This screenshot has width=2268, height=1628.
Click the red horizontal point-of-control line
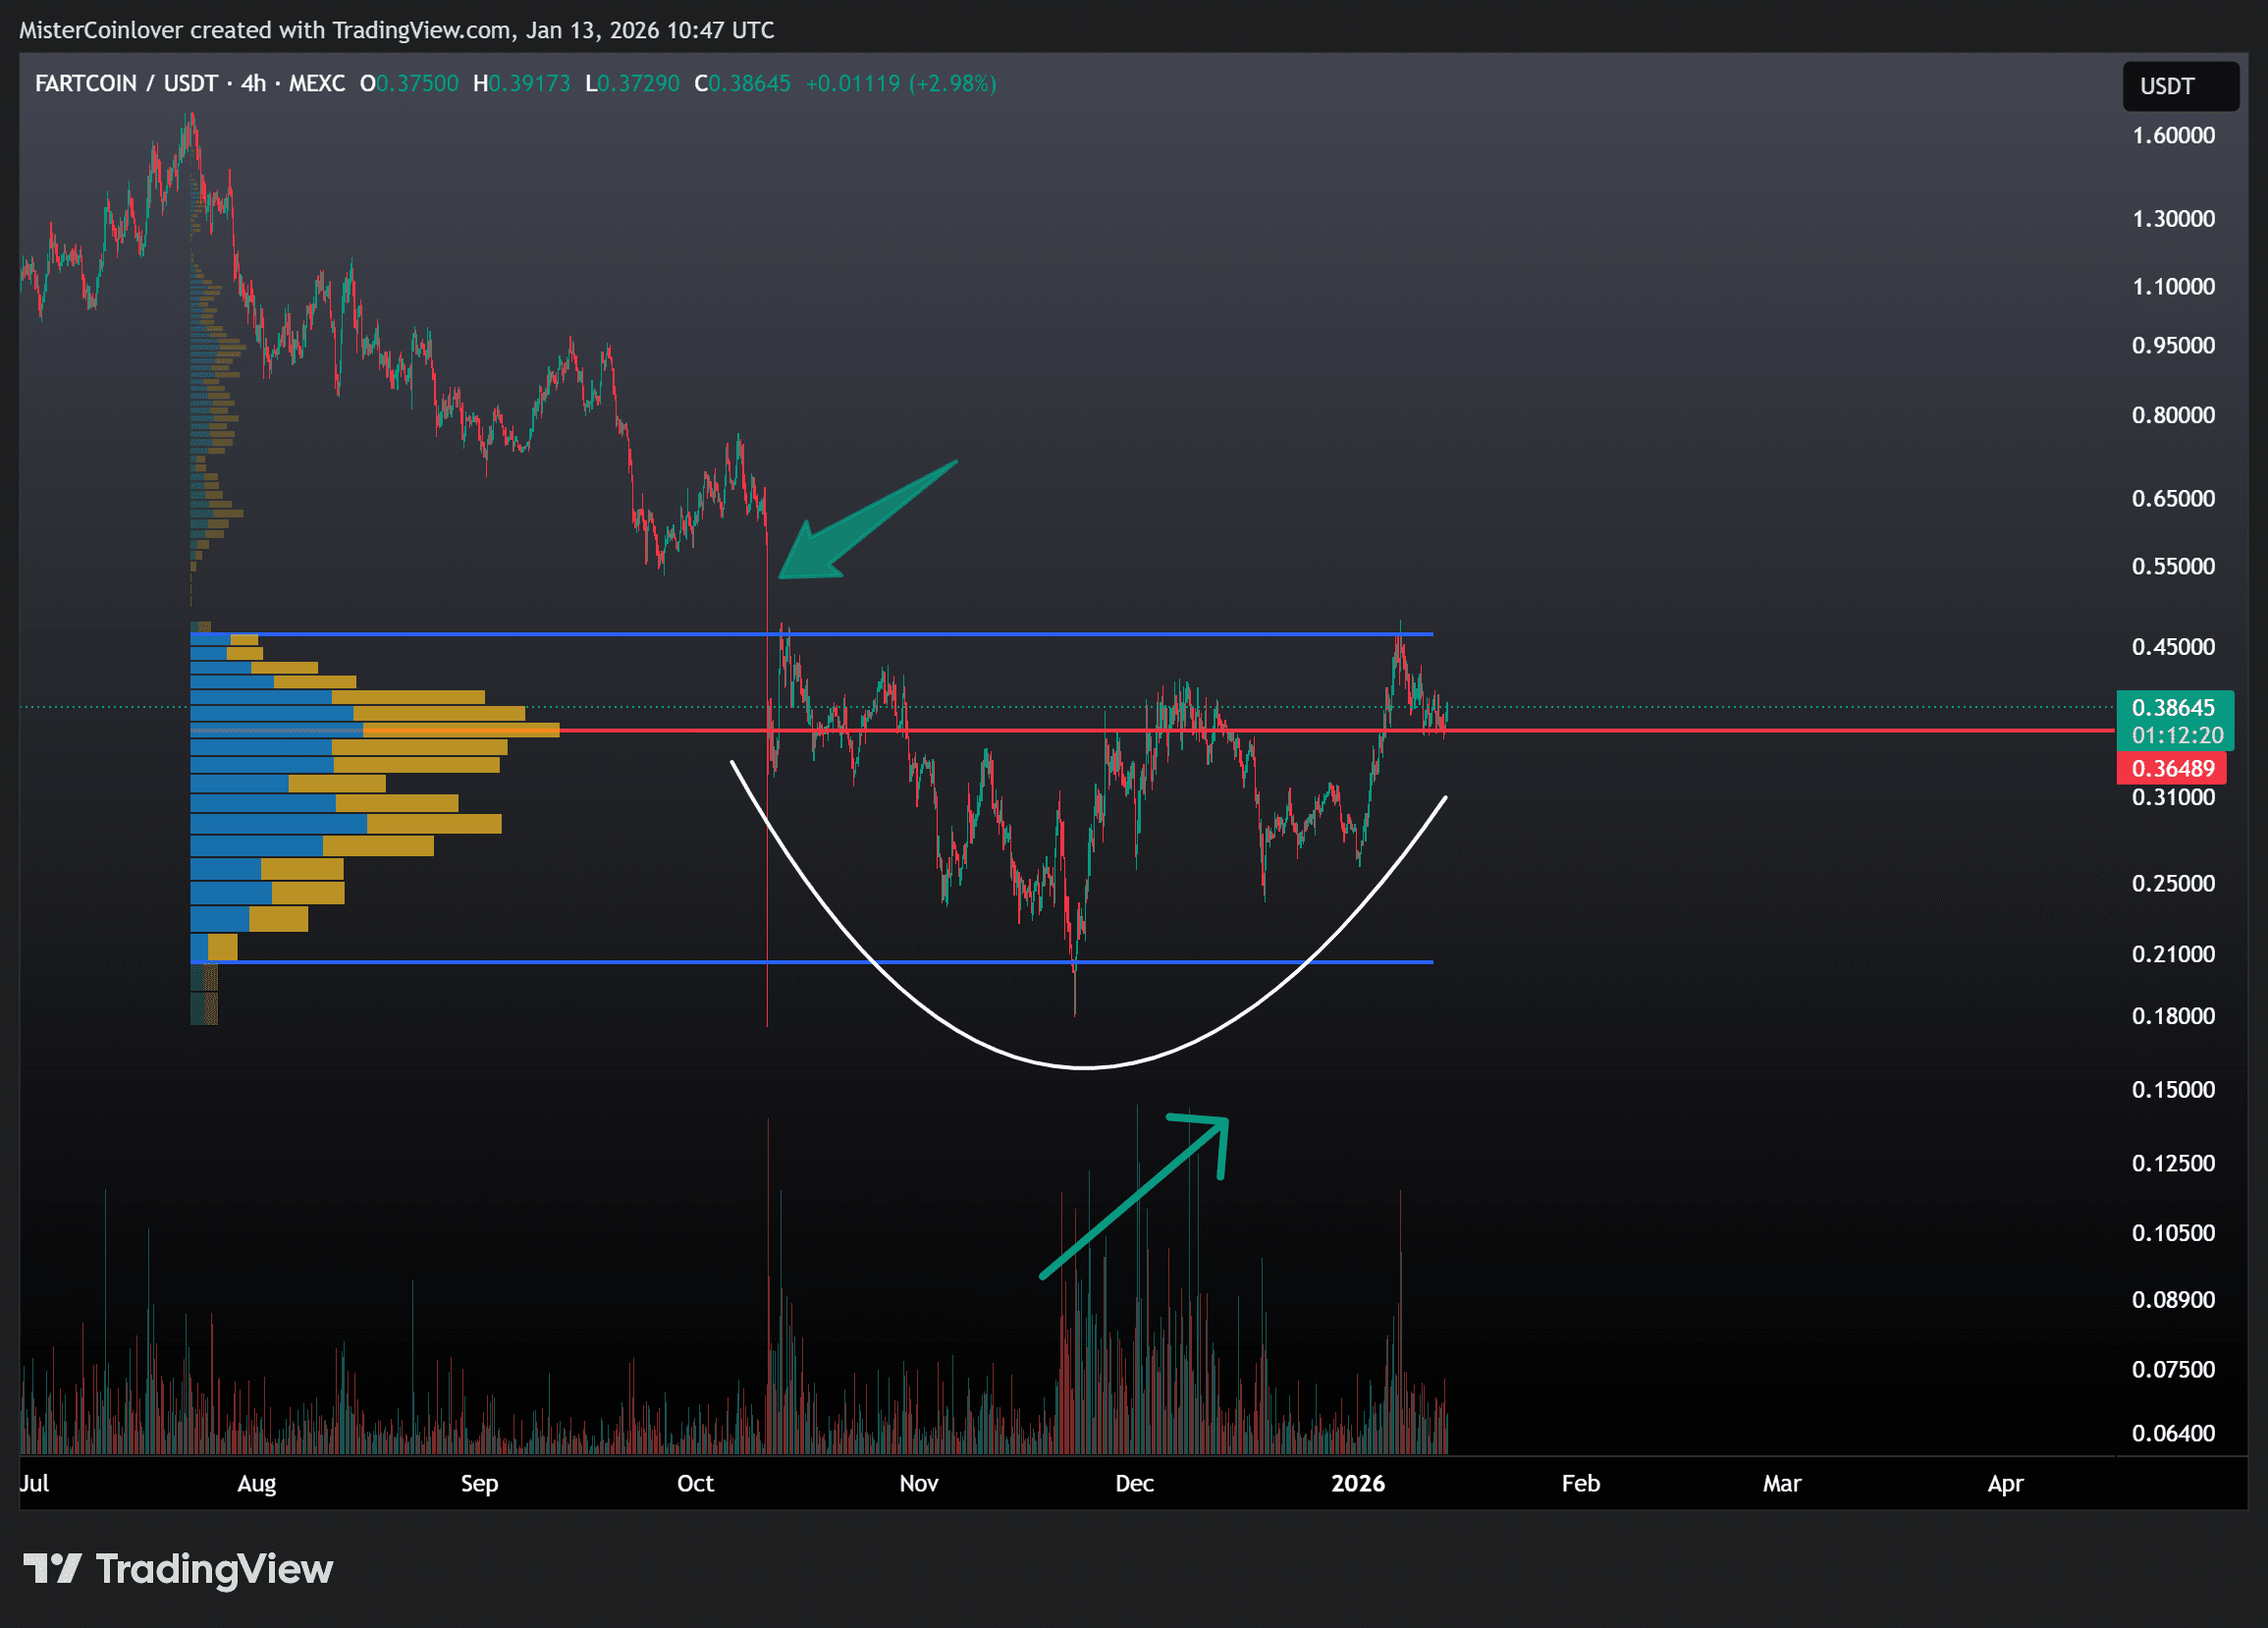(1700, 731)
